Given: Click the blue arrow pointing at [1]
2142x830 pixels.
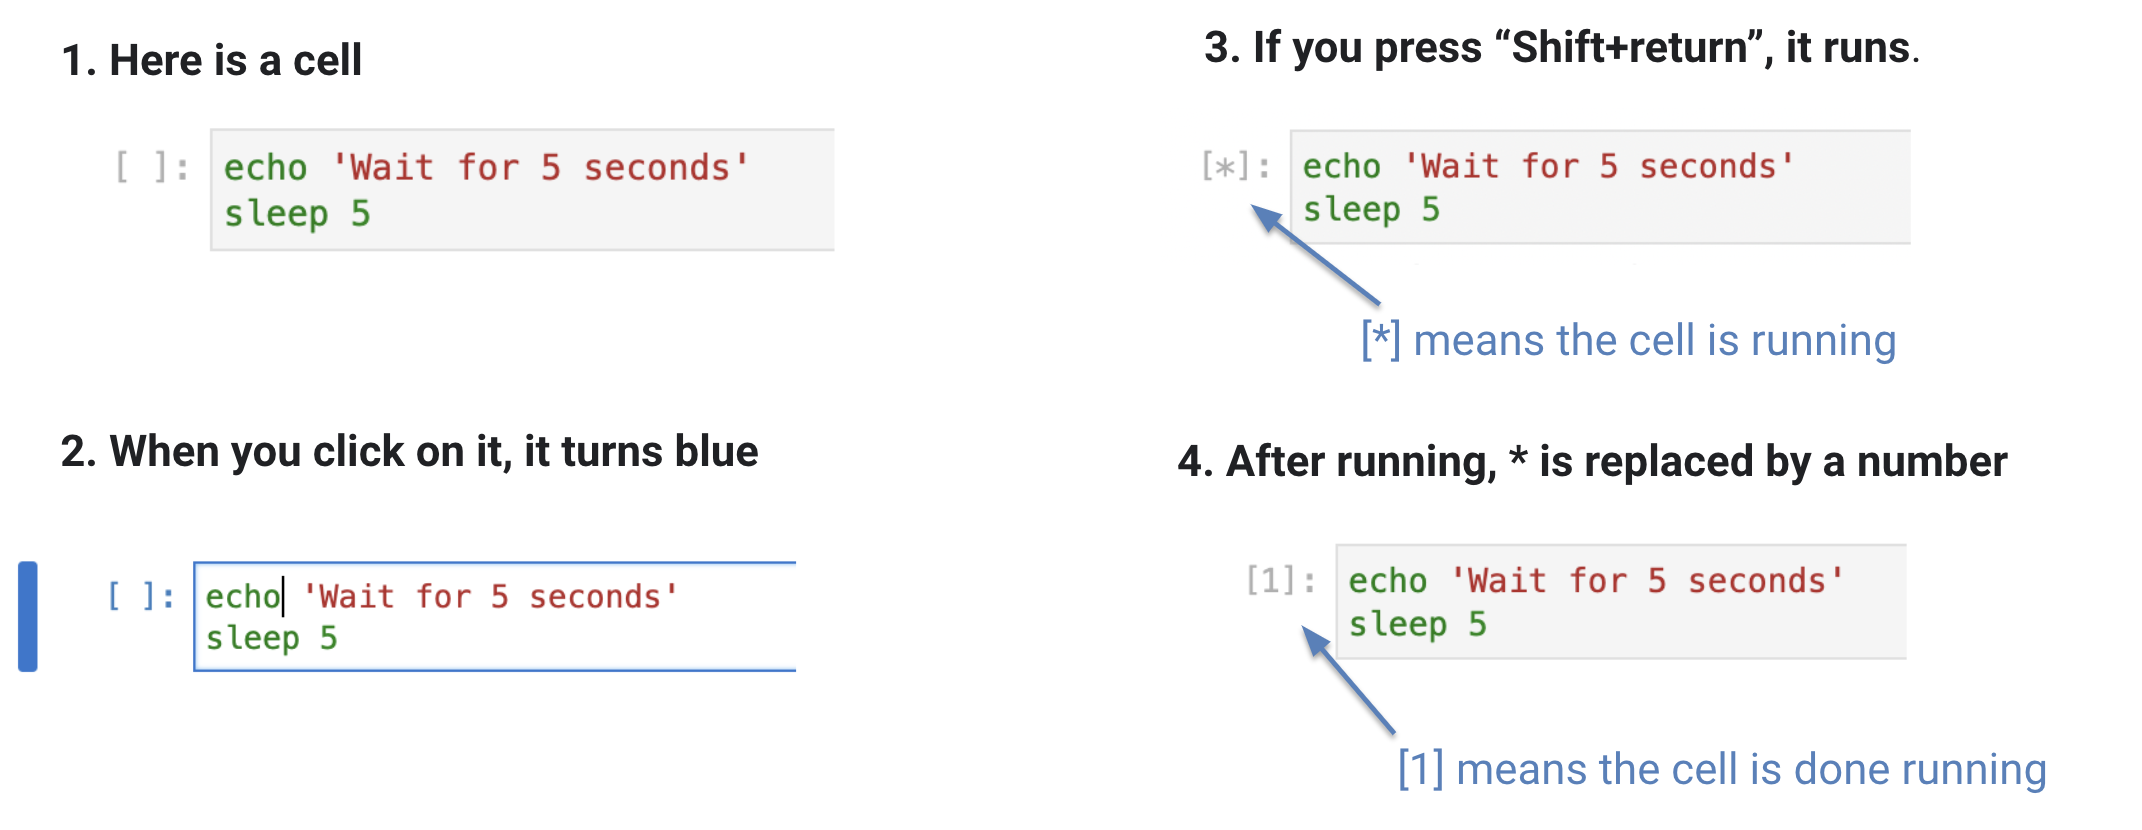Looking at the screenshot, I should click(1348, 680).
